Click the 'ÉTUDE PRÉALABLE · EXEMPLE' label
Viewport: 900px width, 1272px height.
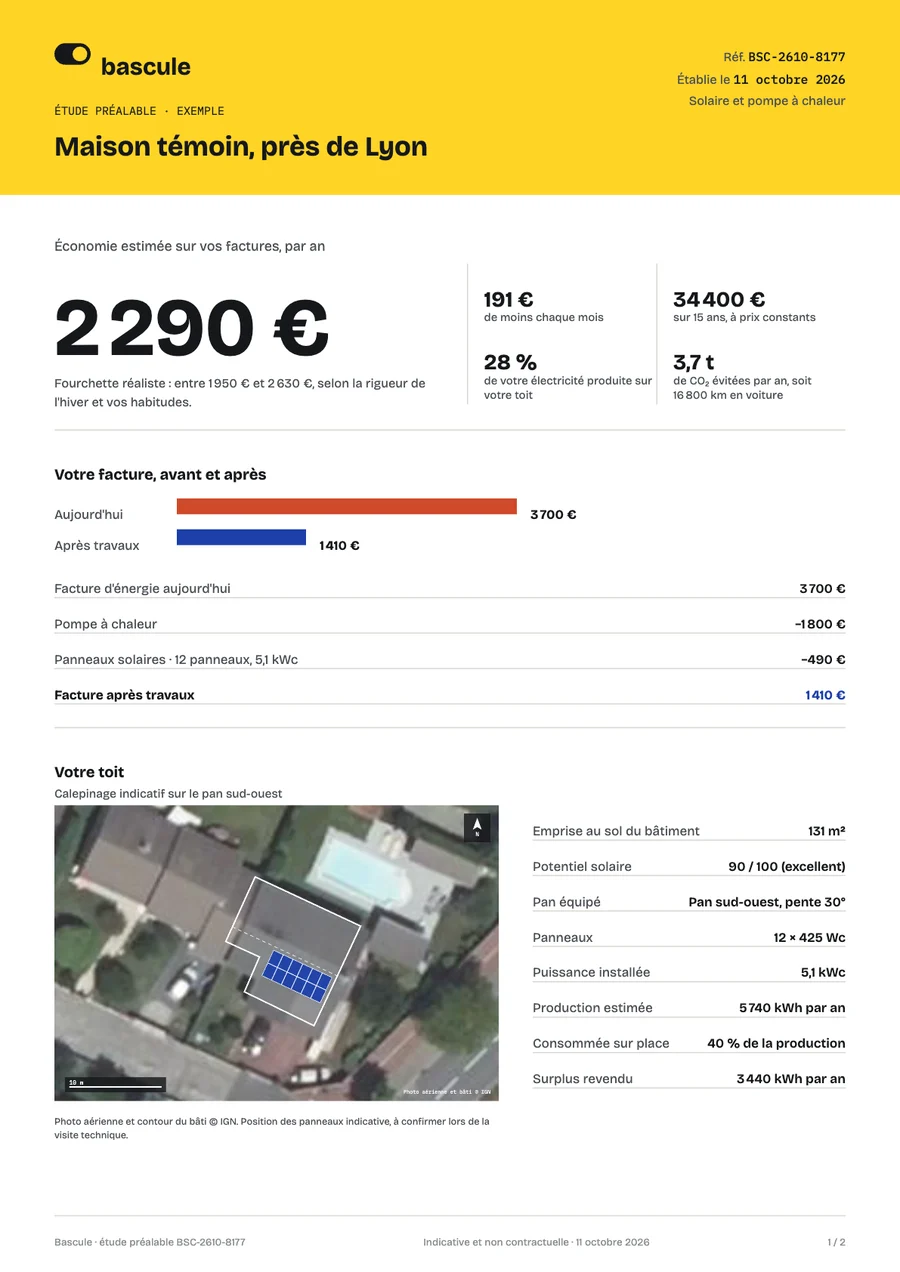[x=139, y=111]
